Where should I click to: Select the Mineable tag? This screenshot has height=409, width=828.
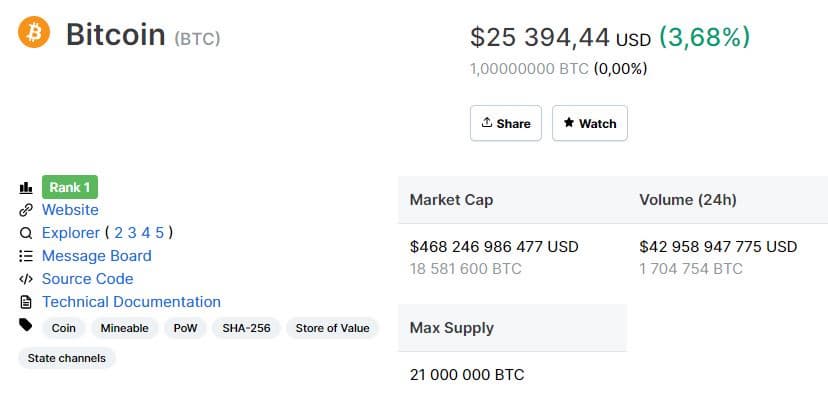125,328
